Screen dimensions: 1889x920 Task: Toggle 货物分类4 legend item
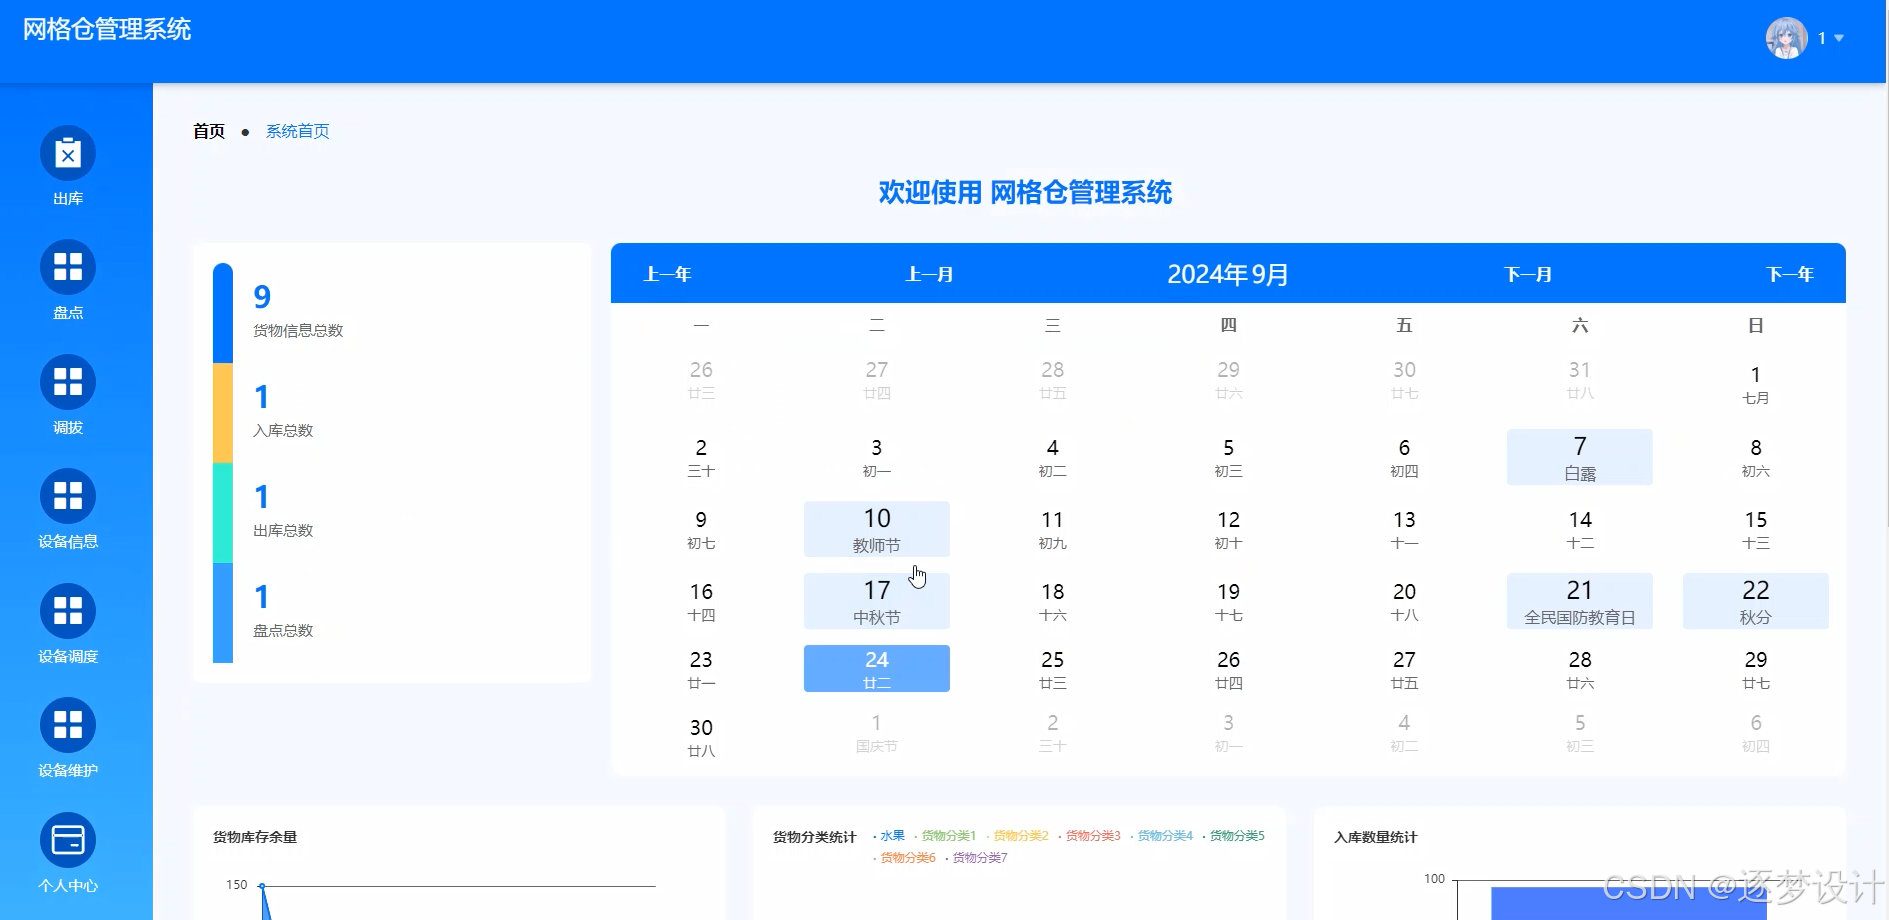pos(1161,836)
